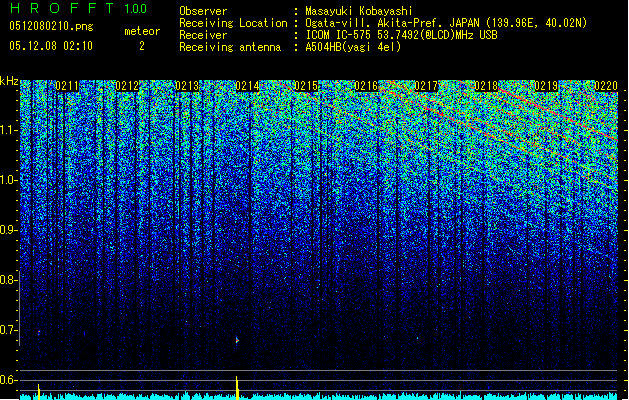Click the Receiving Location label
Image resolution: width=629 pixels, height=400 pixels.
[x=233, y=23]
